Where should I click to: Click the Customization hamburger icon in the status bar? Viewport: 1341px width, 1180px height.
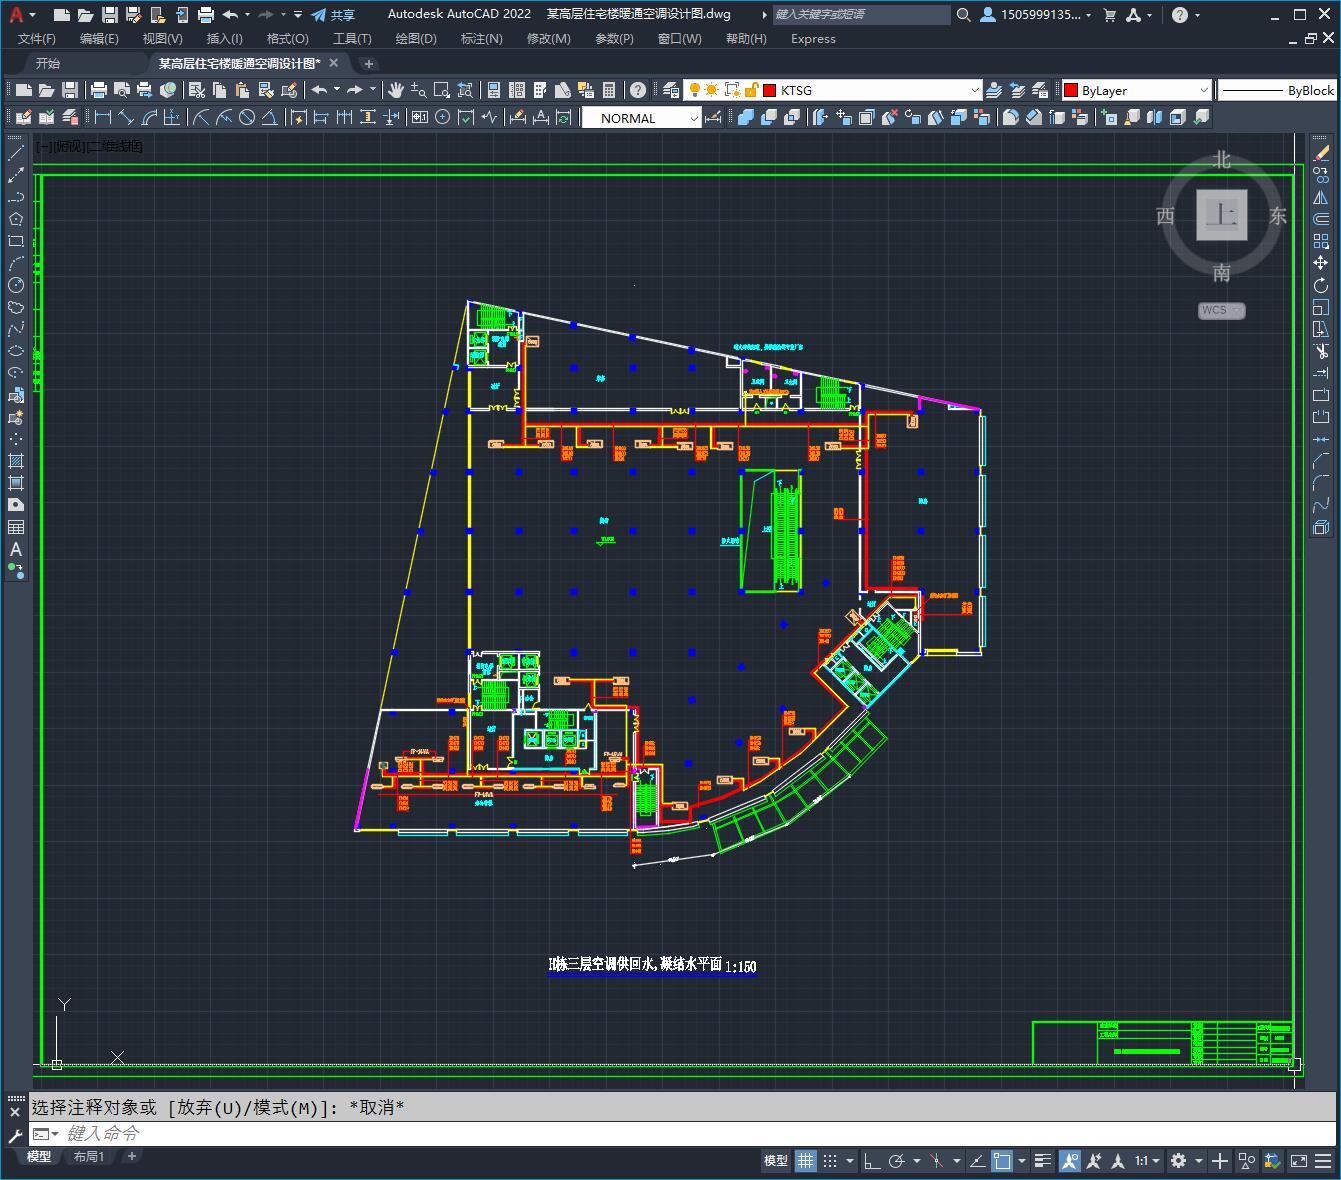(1322, 1161)
